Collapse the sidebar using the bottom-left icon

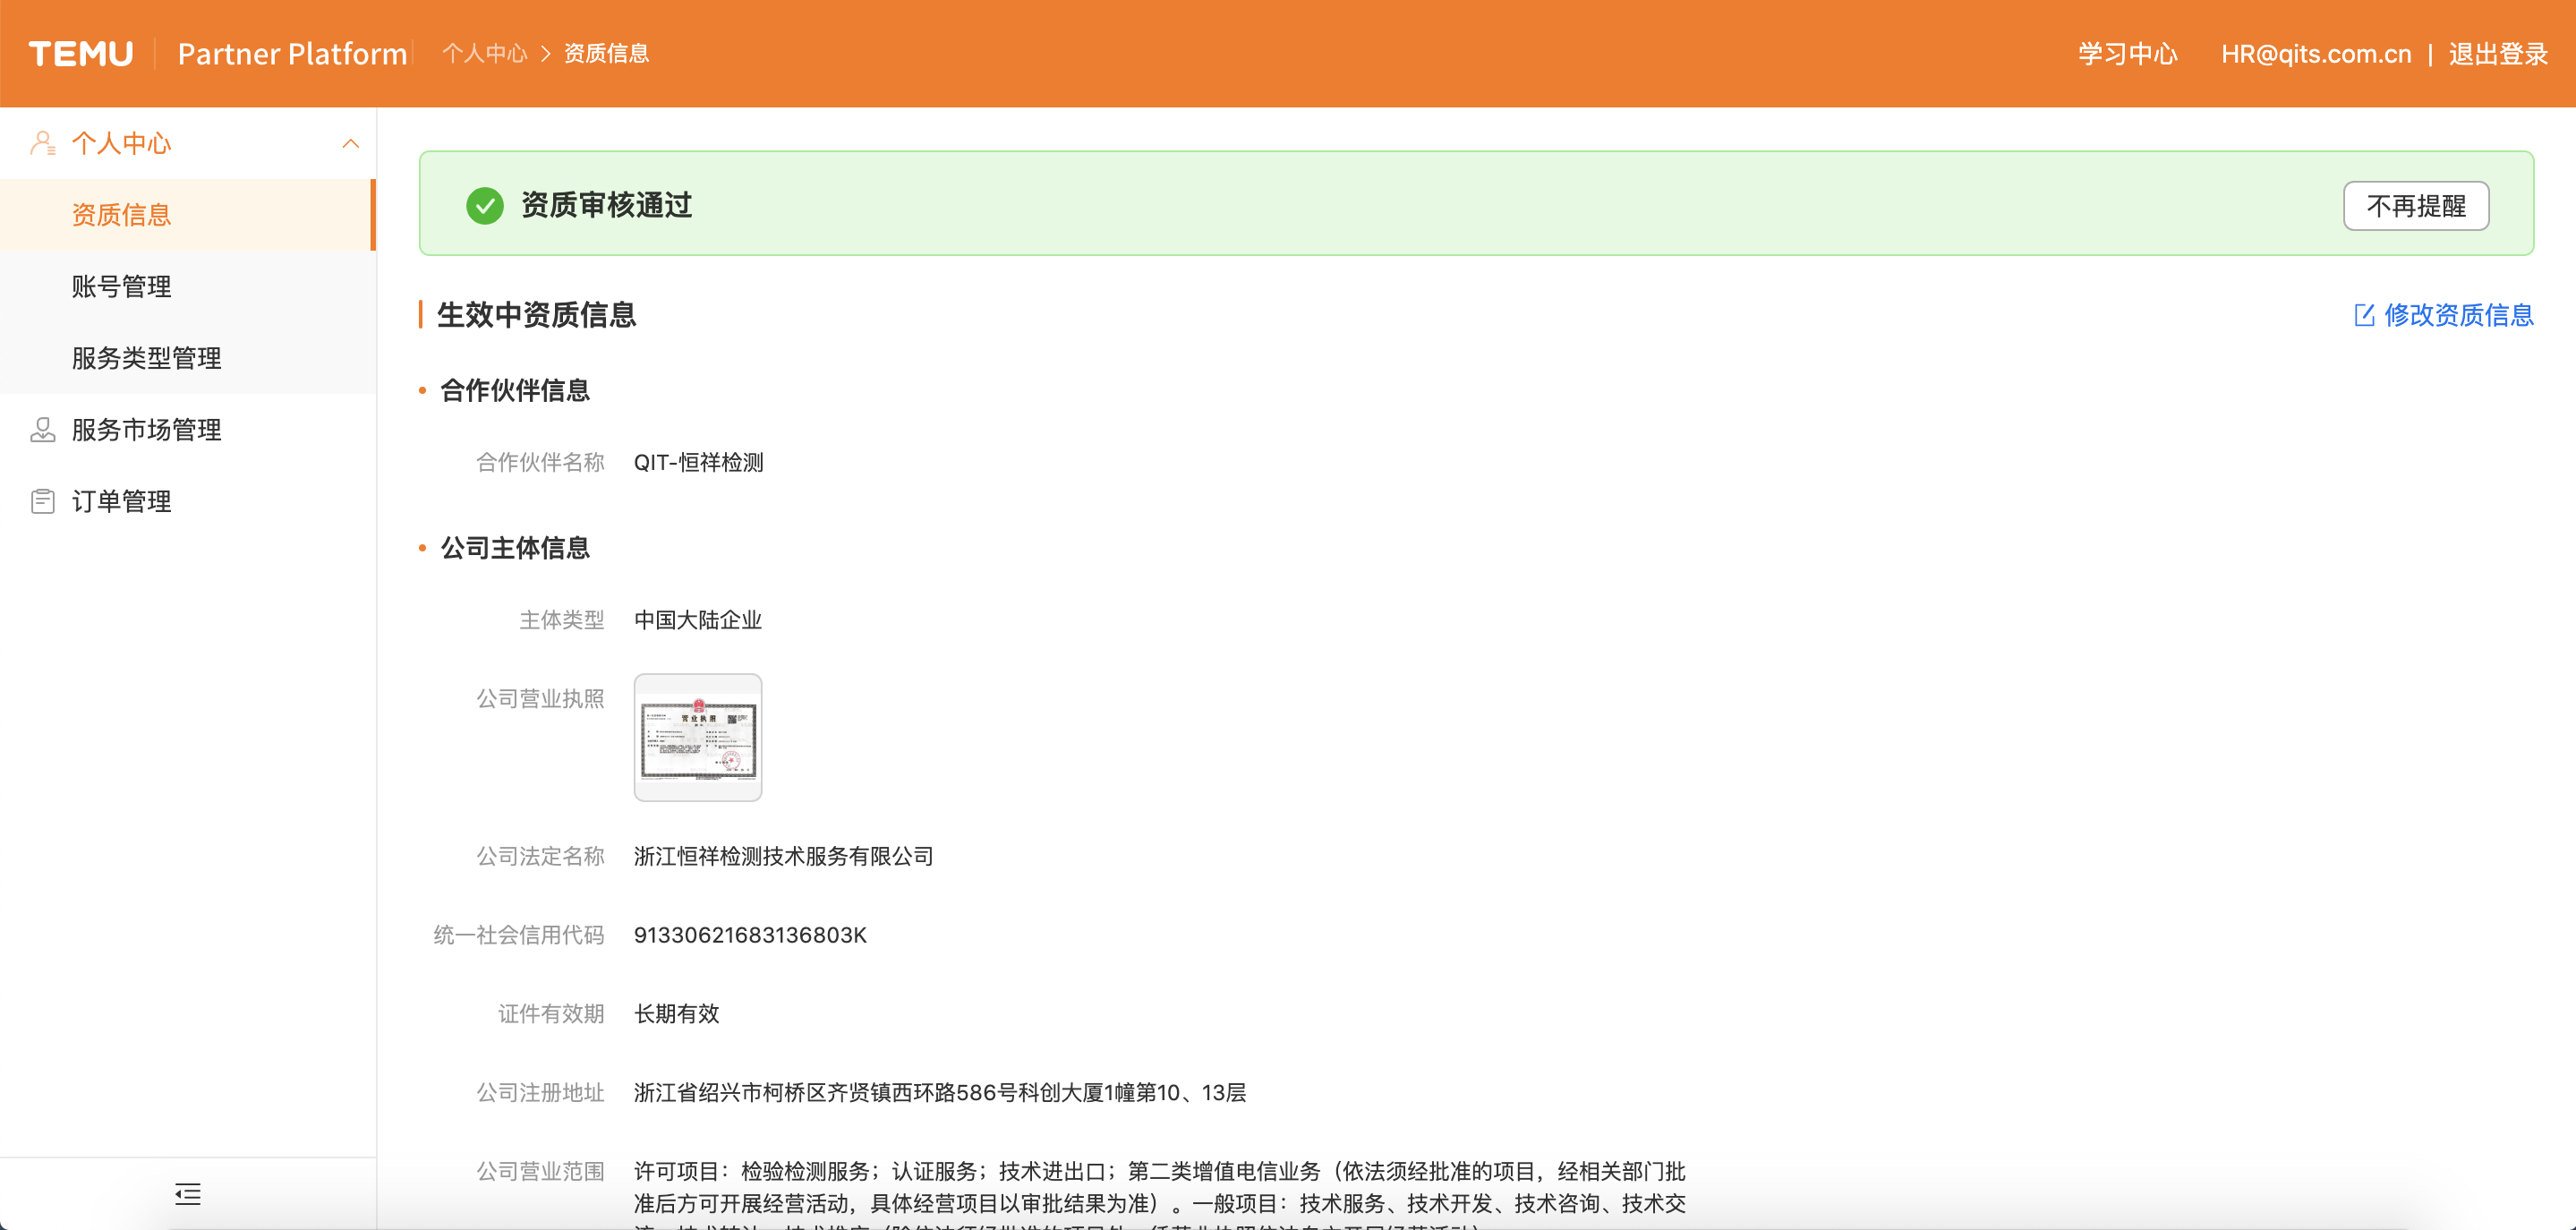point(187,1194)
